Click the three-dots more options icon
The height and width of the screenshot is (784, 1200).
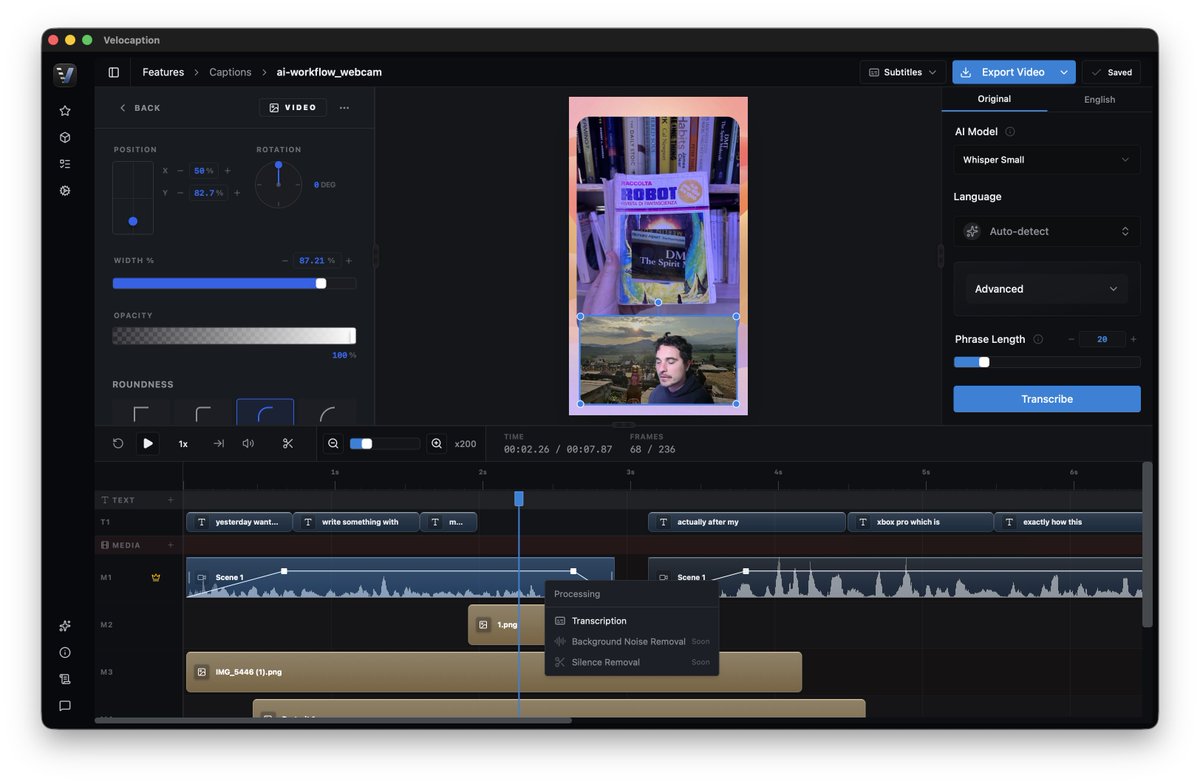coord(344,108)
